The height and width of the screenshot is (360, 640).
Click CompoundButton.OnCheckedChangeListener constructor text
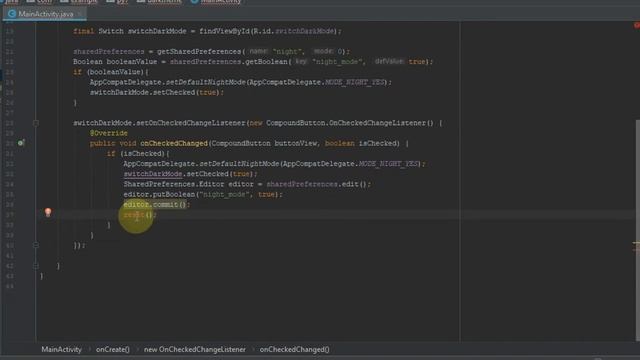350,123
